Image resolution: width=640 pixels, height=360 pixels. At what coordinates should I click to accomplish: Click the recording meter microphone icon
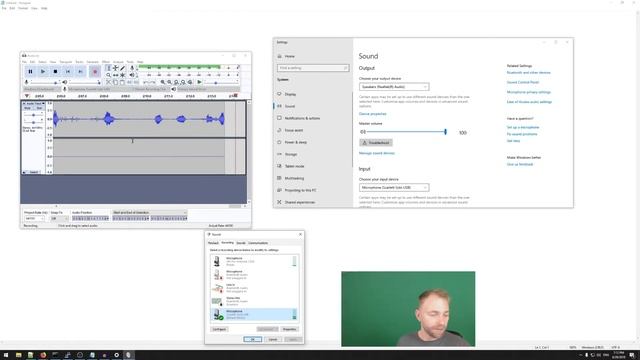[x=132, y=68]
